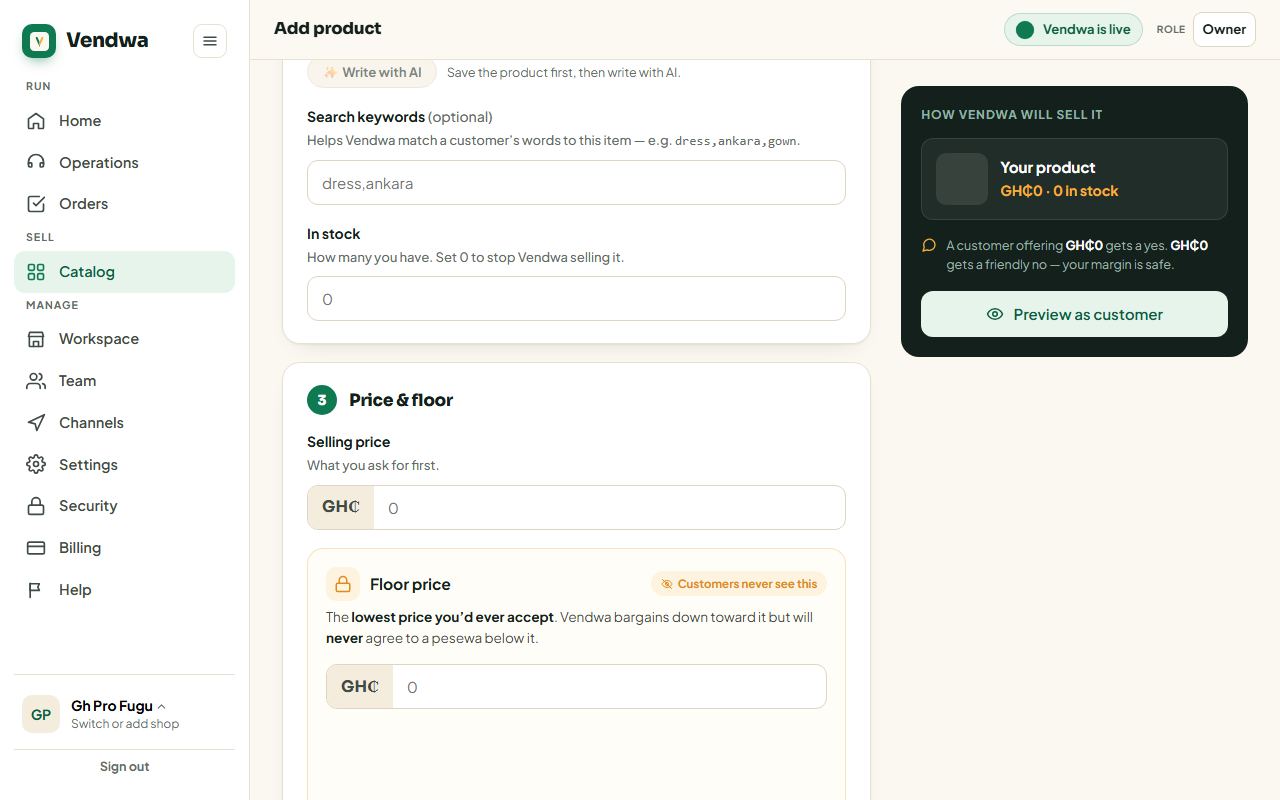Screen dimensions: 1280x800
Task: Click the speech bubble icon in preview
Action: tap(929, 245)
